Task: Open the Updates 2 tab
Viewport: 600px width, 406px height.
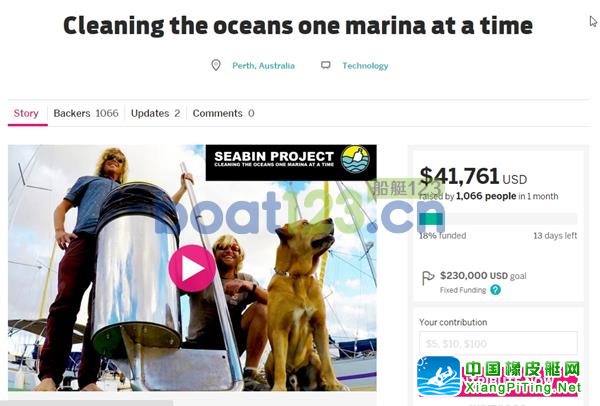Action: (x=155, y=113)
